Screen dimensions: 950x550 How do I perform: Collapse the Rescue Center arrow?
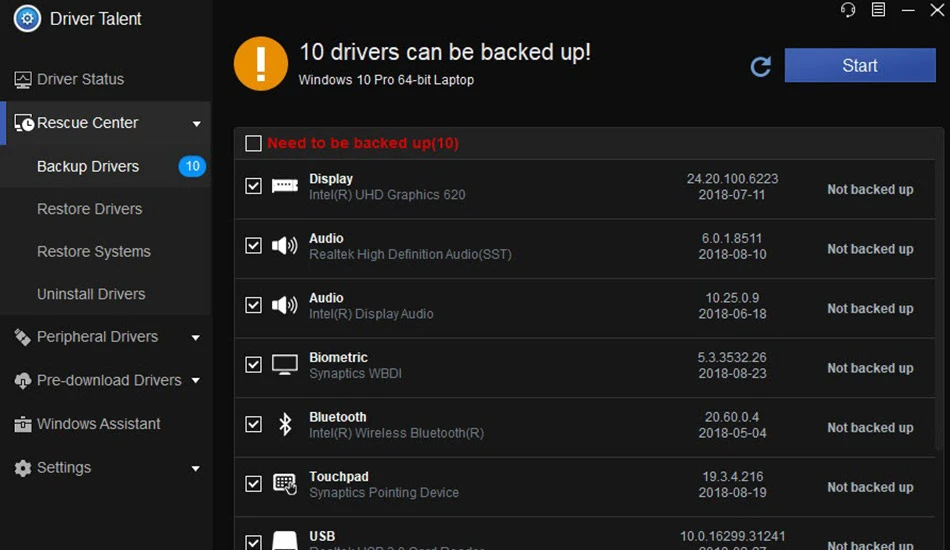196,124
